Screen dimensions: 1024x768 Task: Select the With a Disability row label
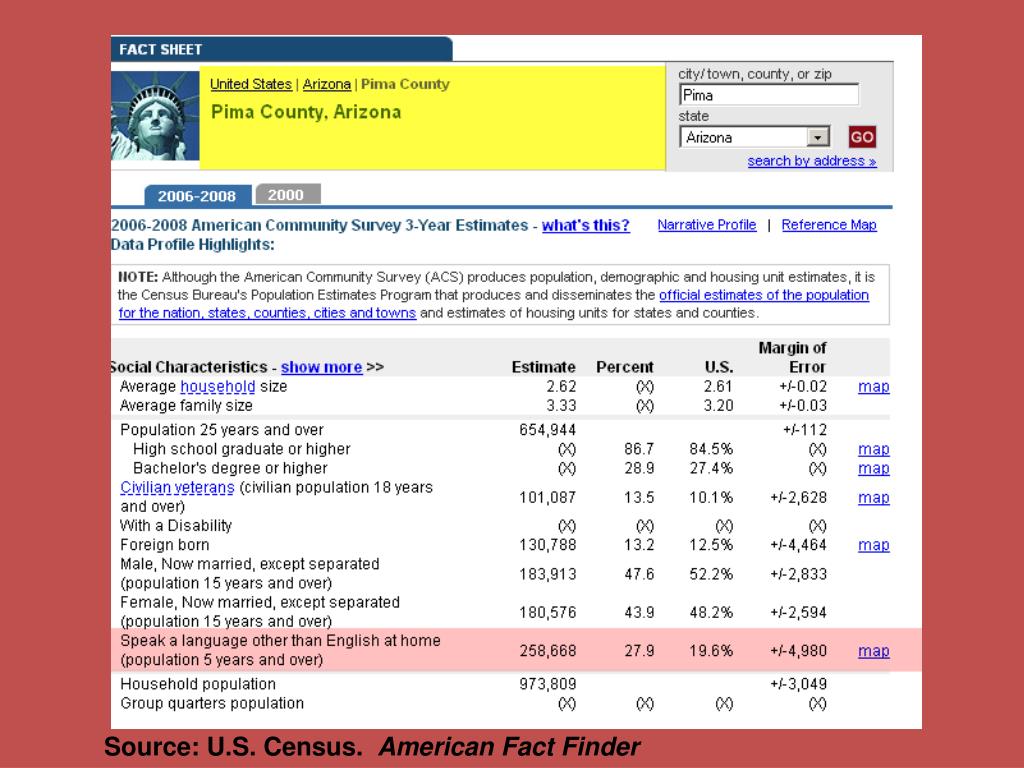tap(176, 526)
